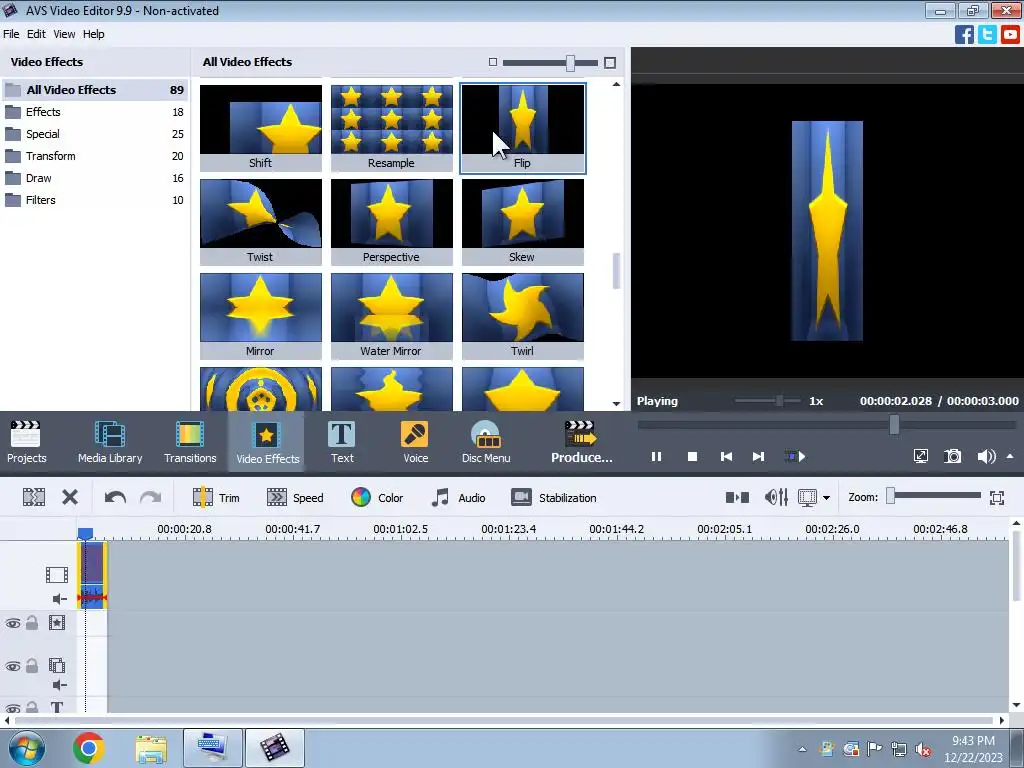
Task: Open the File menu
Action: 11,34
